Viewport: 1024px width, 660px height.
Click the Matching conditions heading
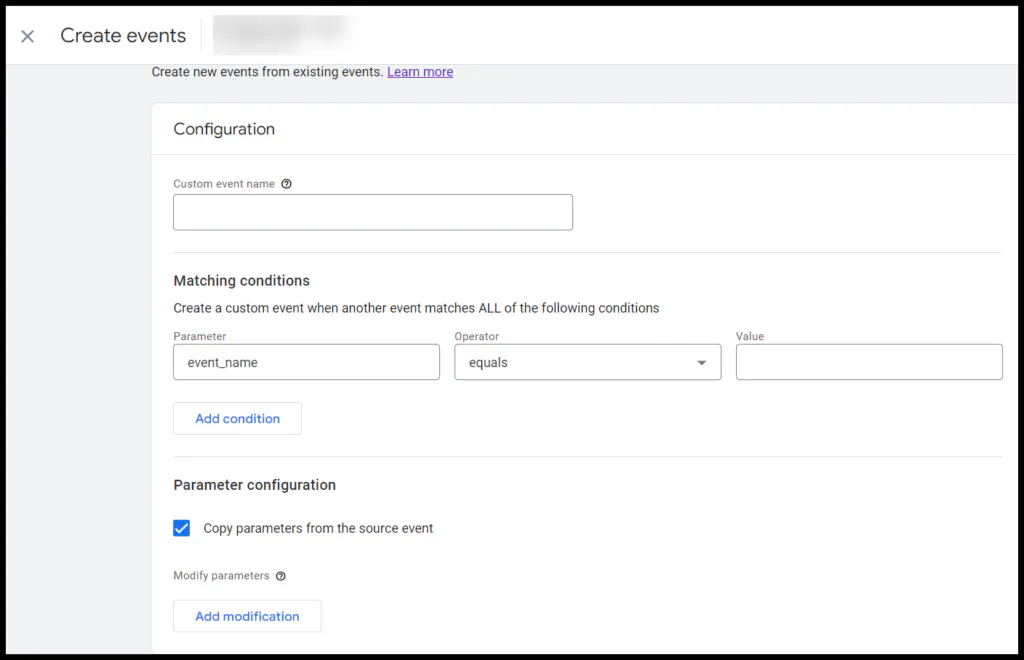(242, 281)
